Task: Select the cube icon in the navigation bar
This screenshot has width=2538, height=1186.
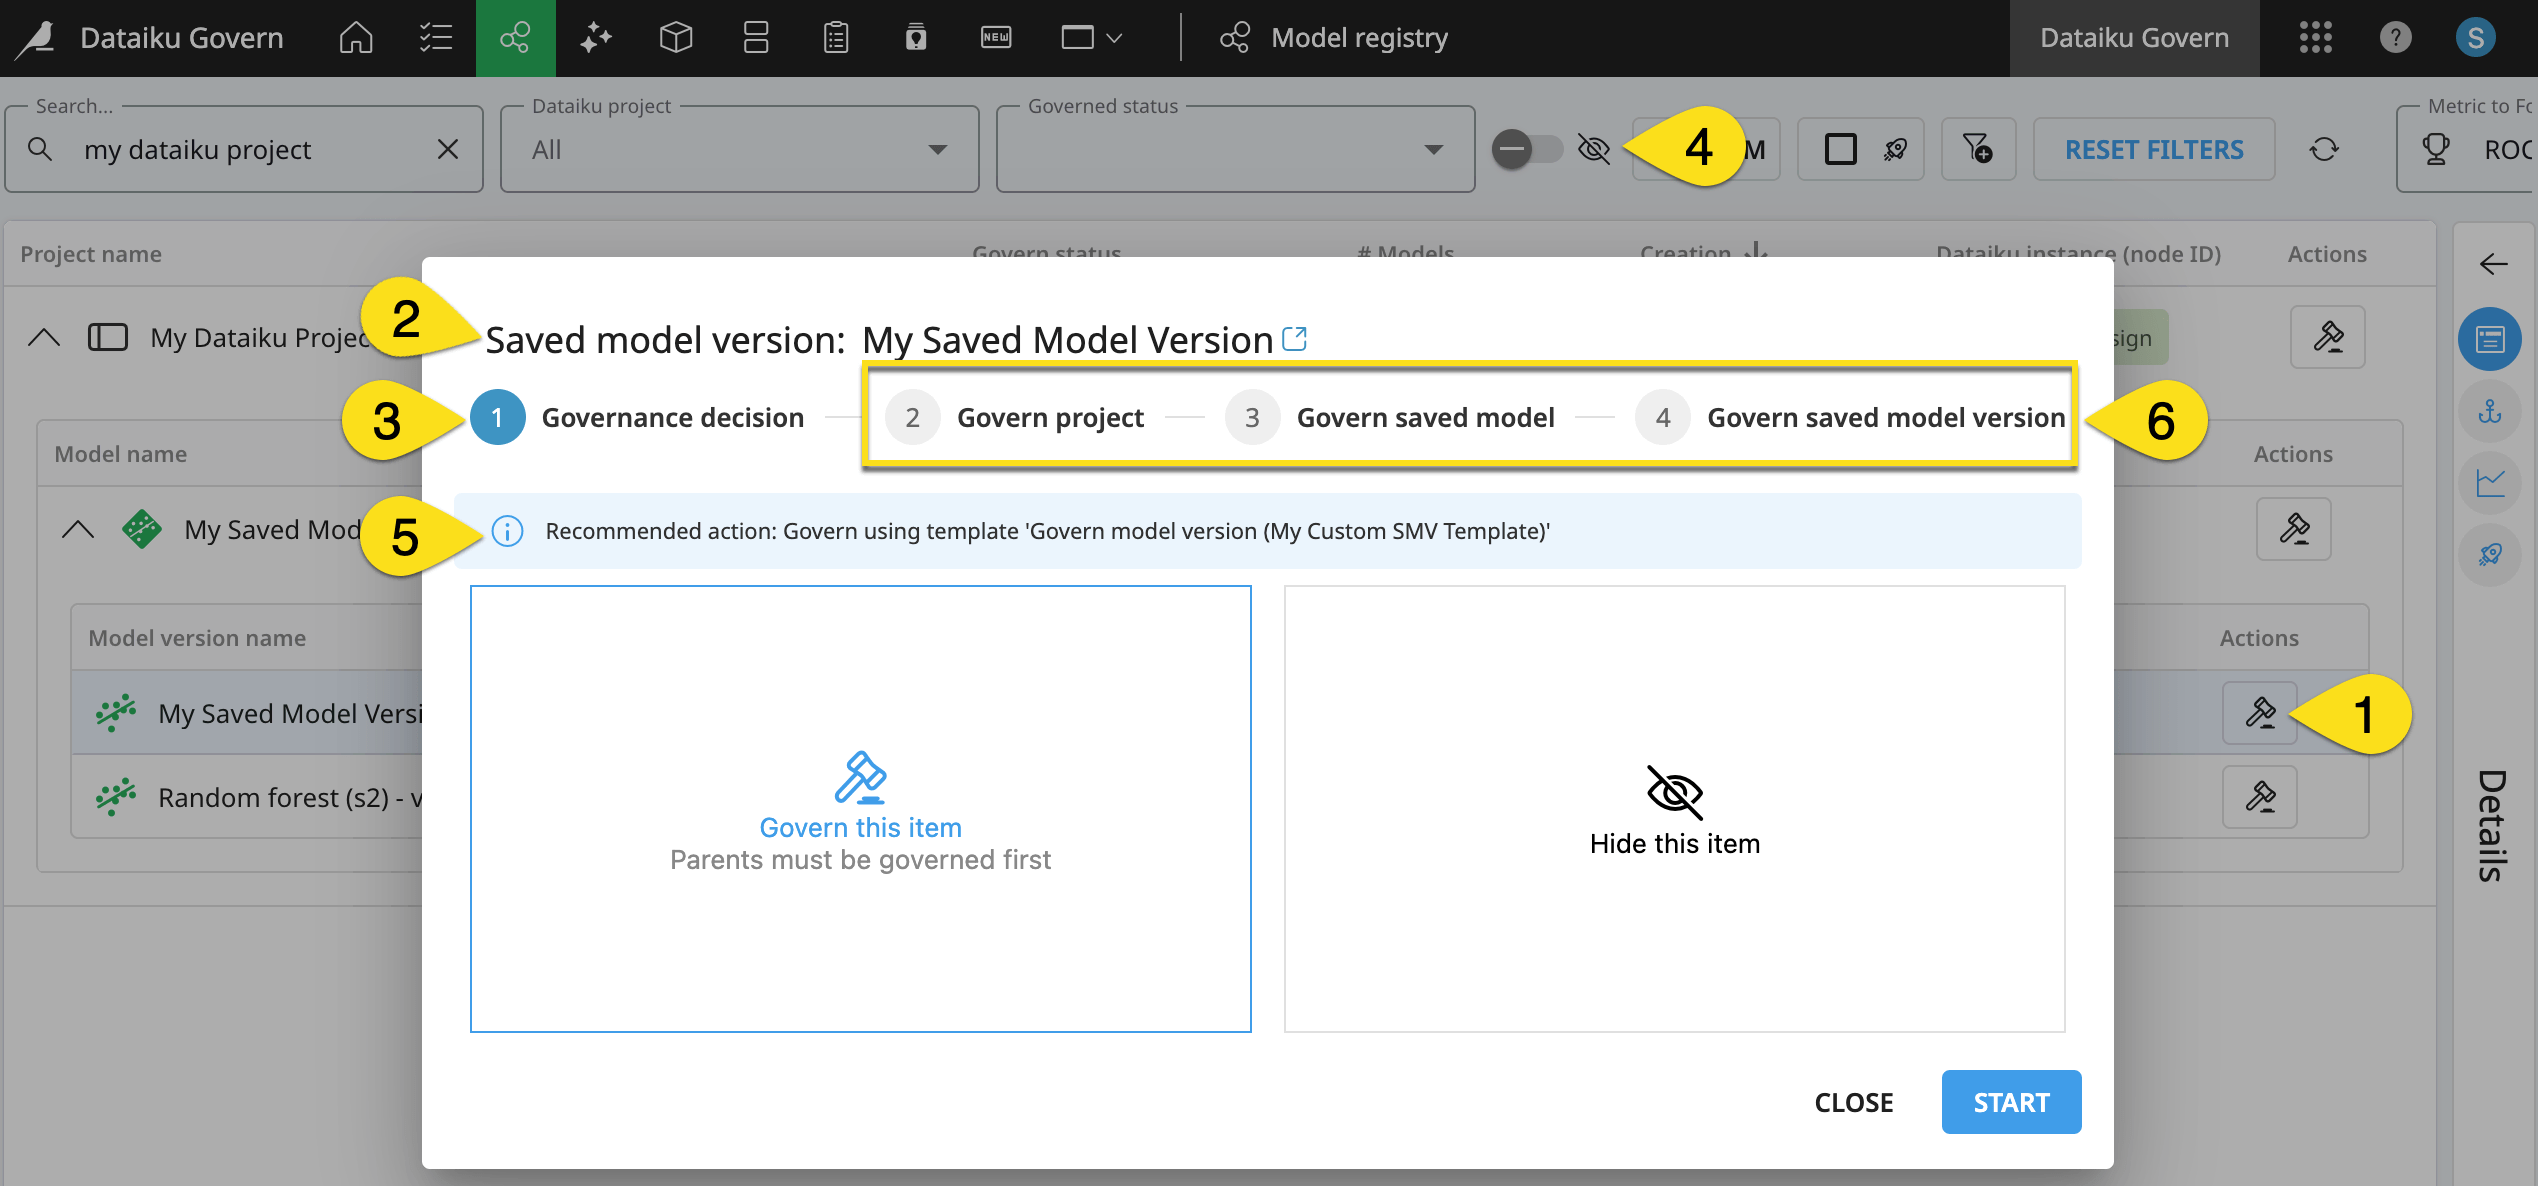Action: tap(675, 38)
